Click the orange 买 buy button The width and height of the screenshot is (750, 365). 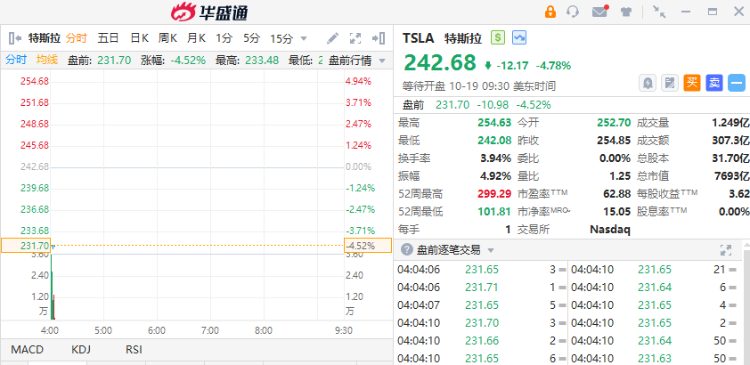click(x=692, y=83)
